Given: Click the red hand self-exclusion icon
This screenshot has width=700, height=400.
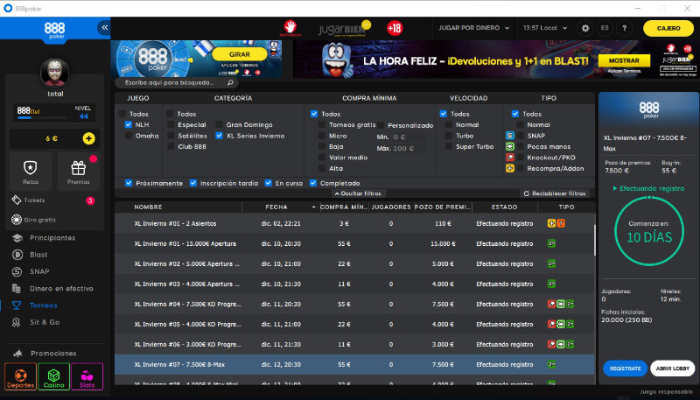Looking at the screenshot, I should (x=290, y=28).
